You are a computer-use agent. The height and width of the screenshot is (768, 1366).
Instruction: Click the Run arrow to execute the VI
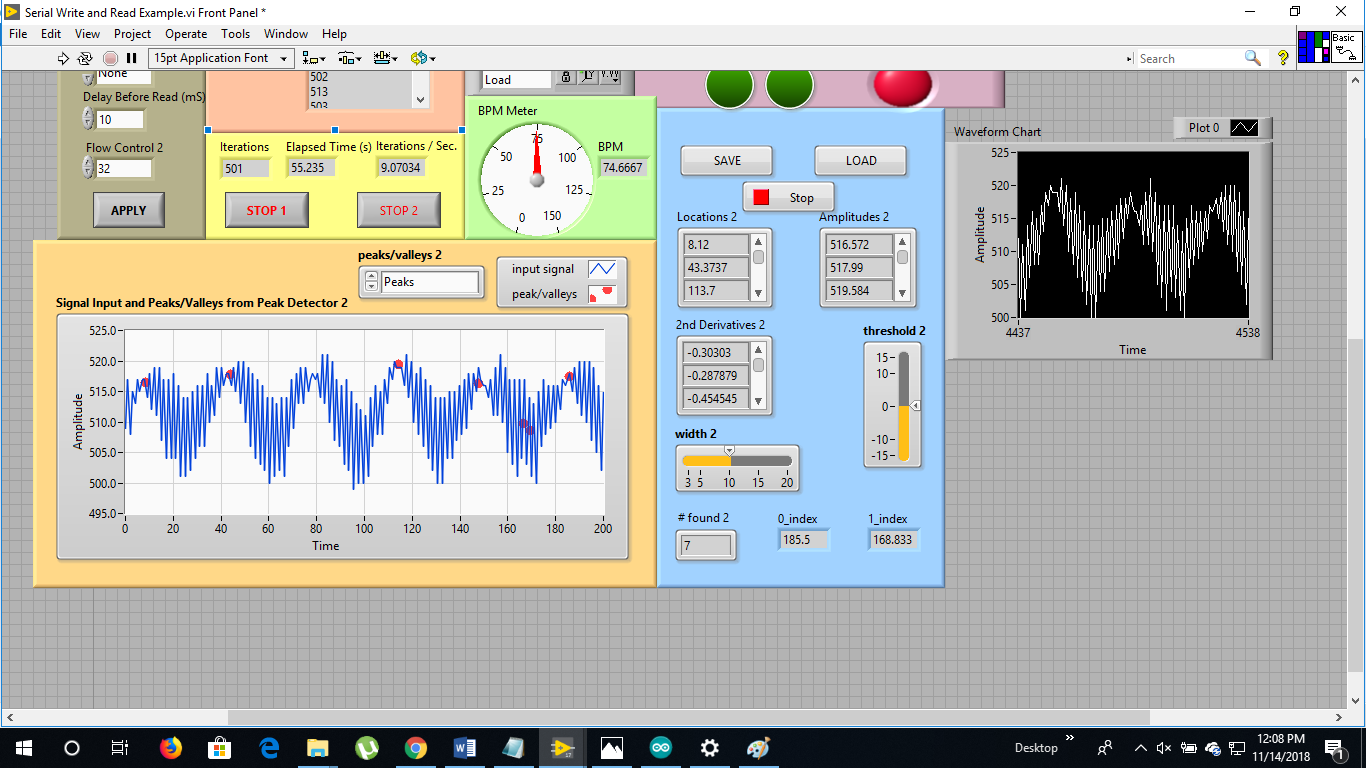pos(63,58)
